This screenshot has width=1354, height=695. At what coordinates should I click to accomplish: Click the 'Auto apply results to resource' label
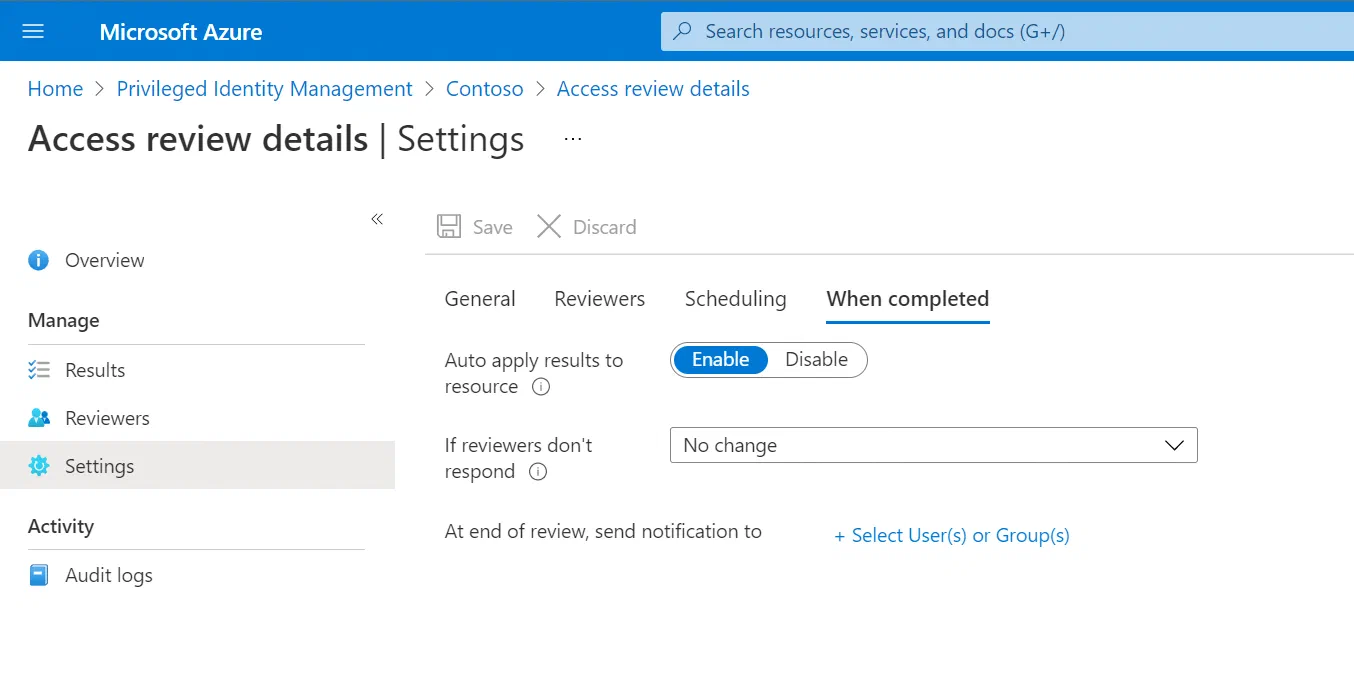(534, 373)
